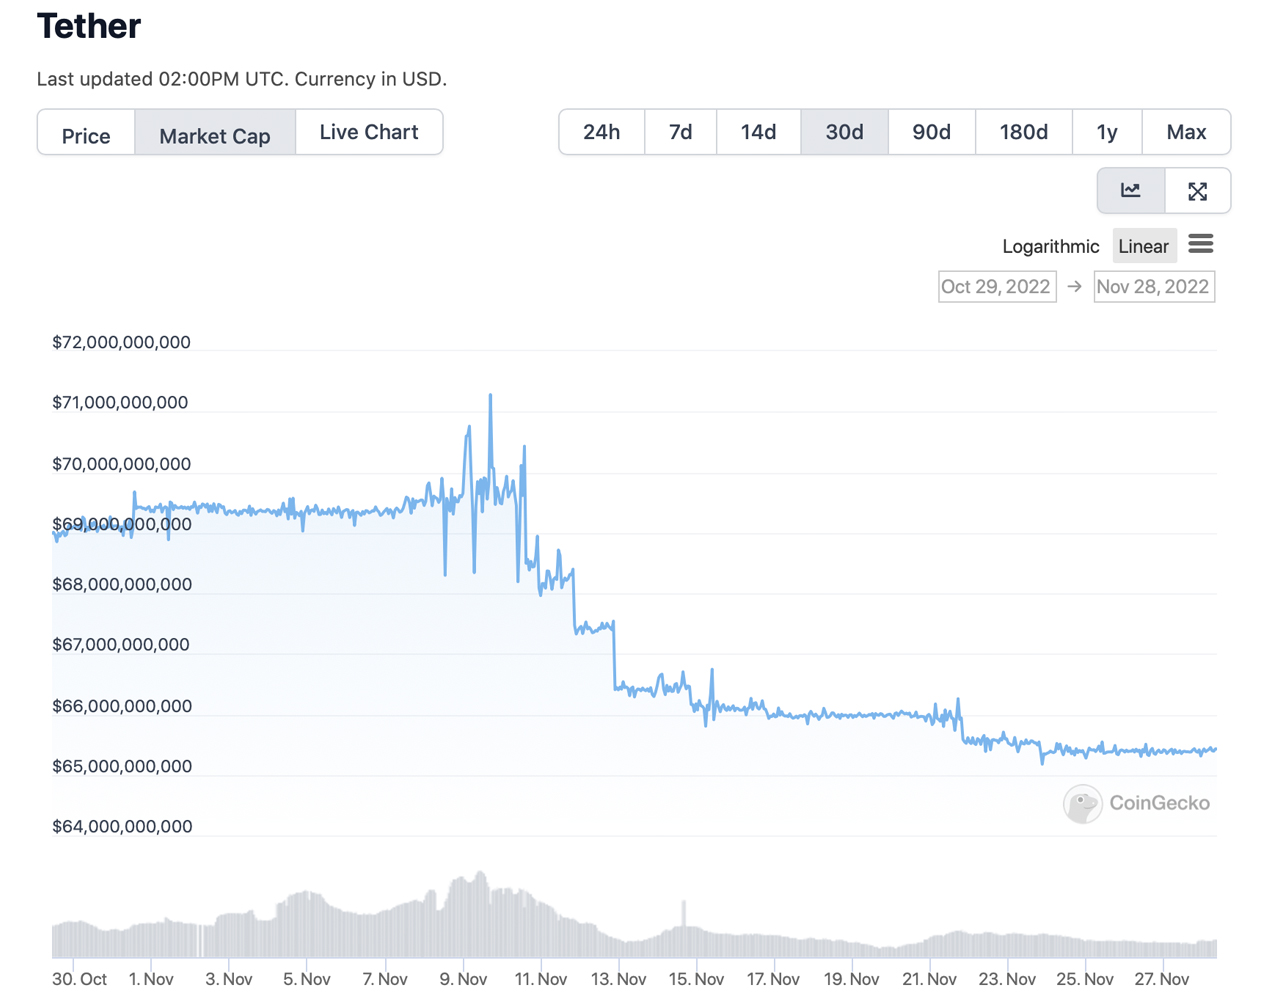This screenshot has width=1280, height=1000.
Task: Select the 1y time range
Action: (x=1106, y=132)
